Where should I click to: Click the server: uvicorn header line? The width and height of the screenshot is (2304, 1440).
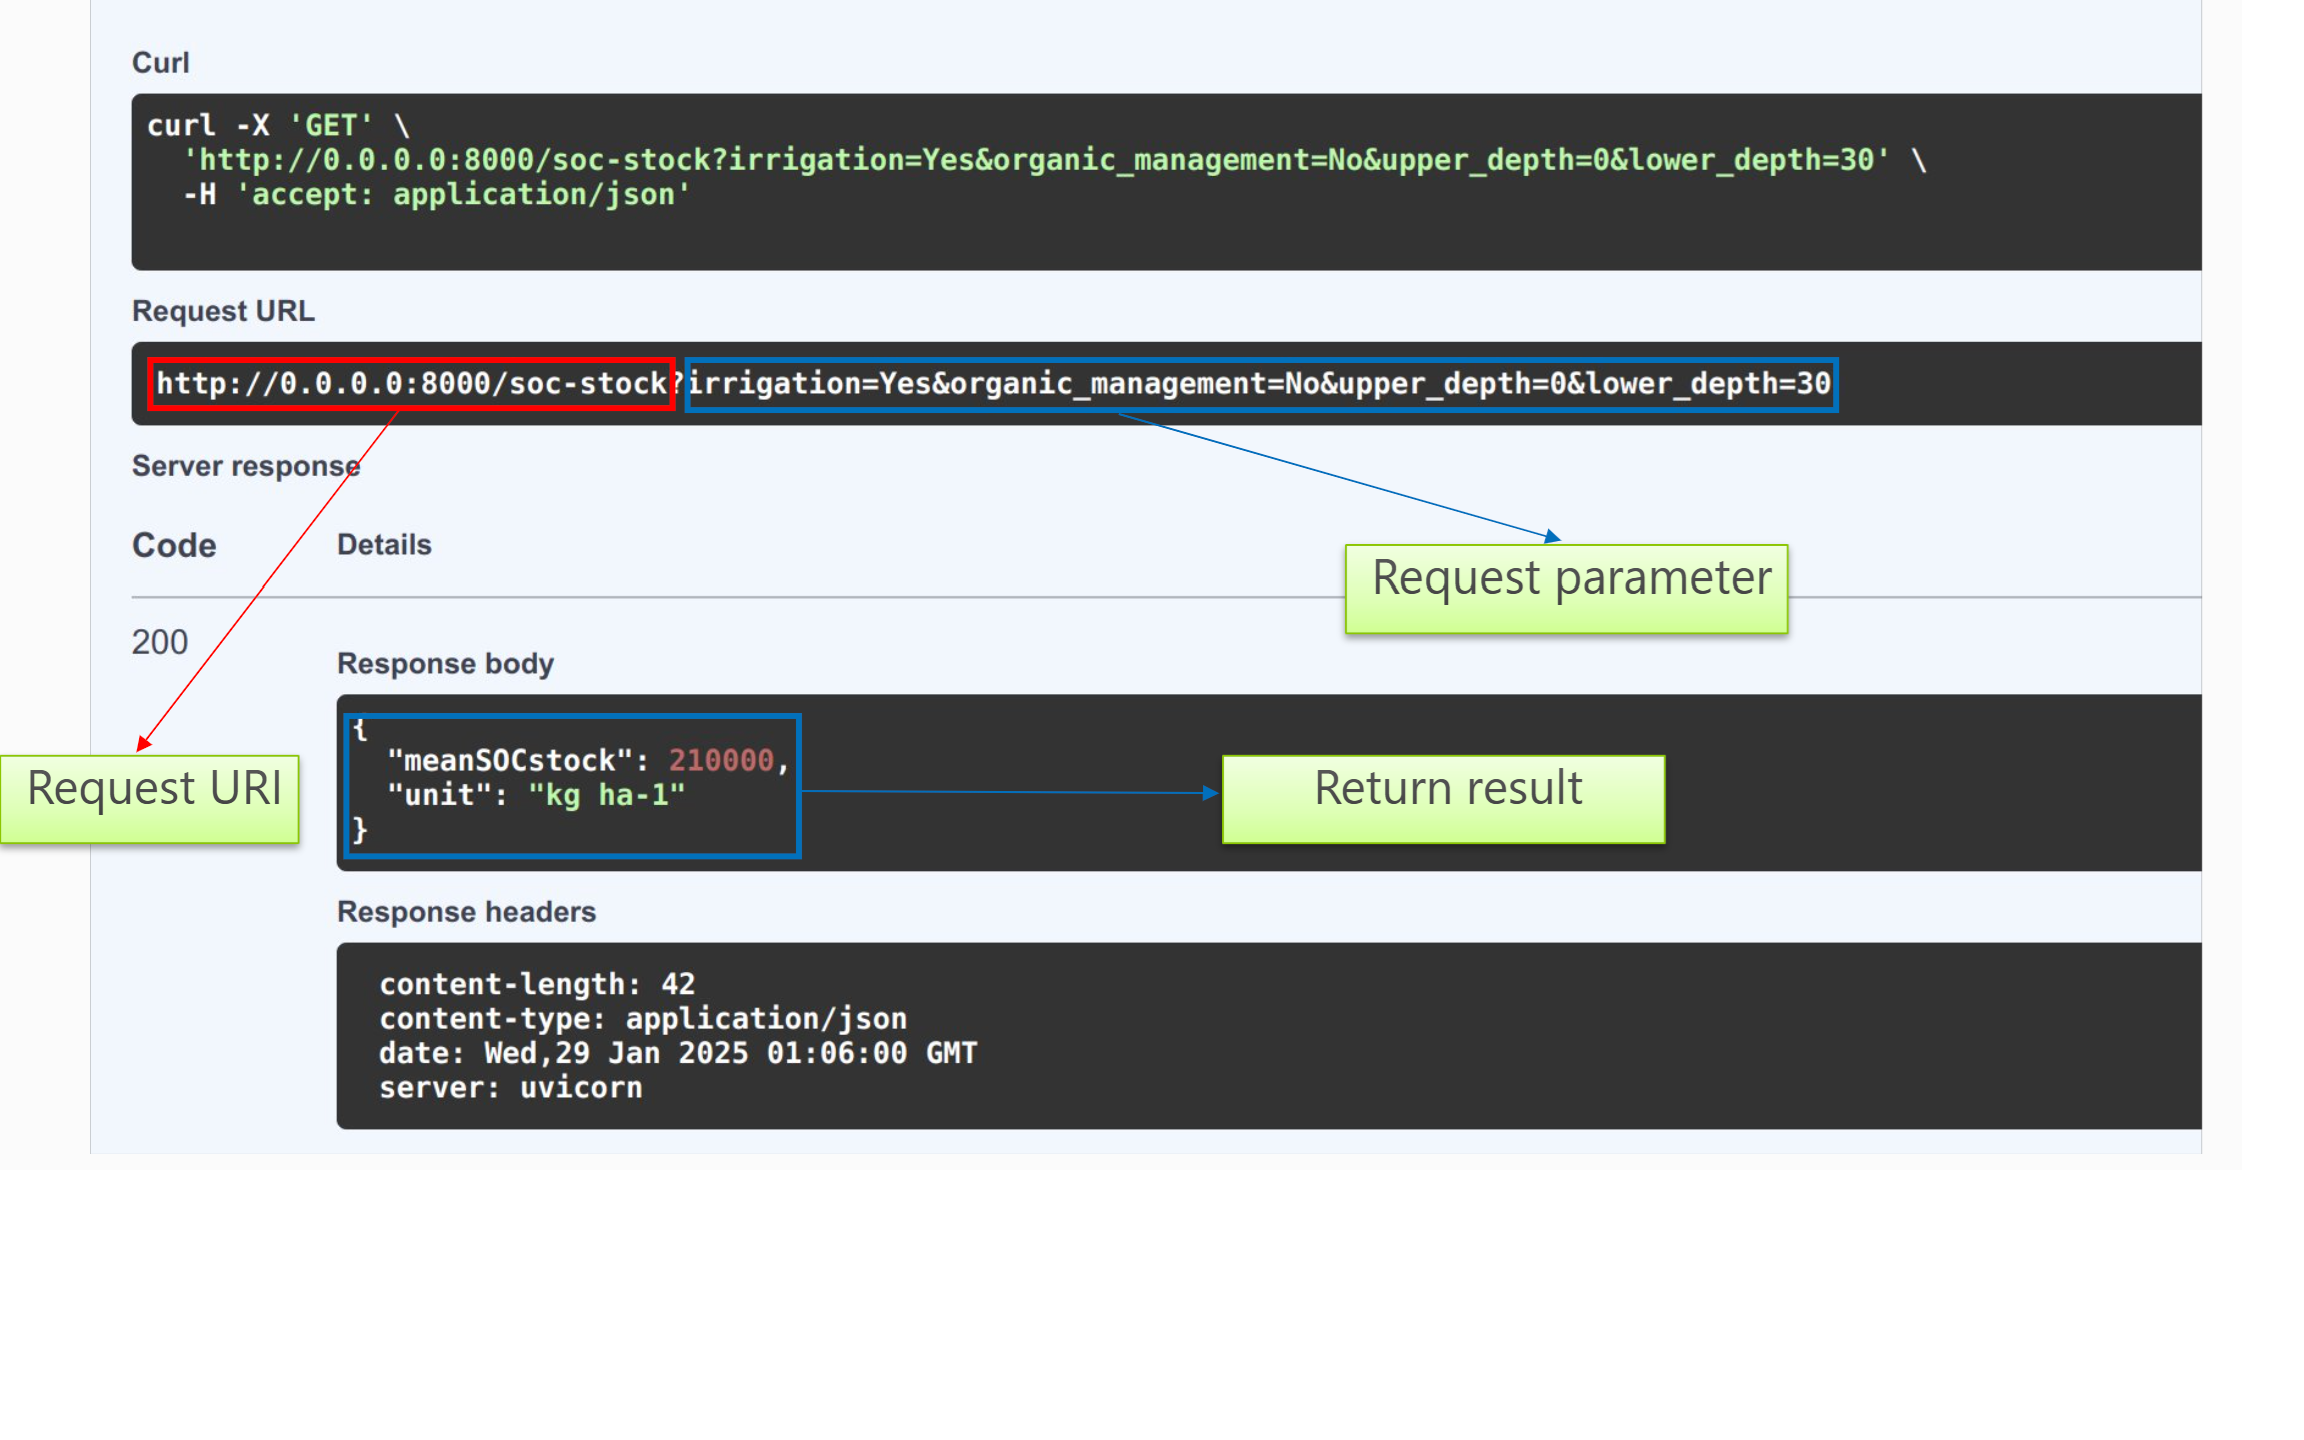510,1088
